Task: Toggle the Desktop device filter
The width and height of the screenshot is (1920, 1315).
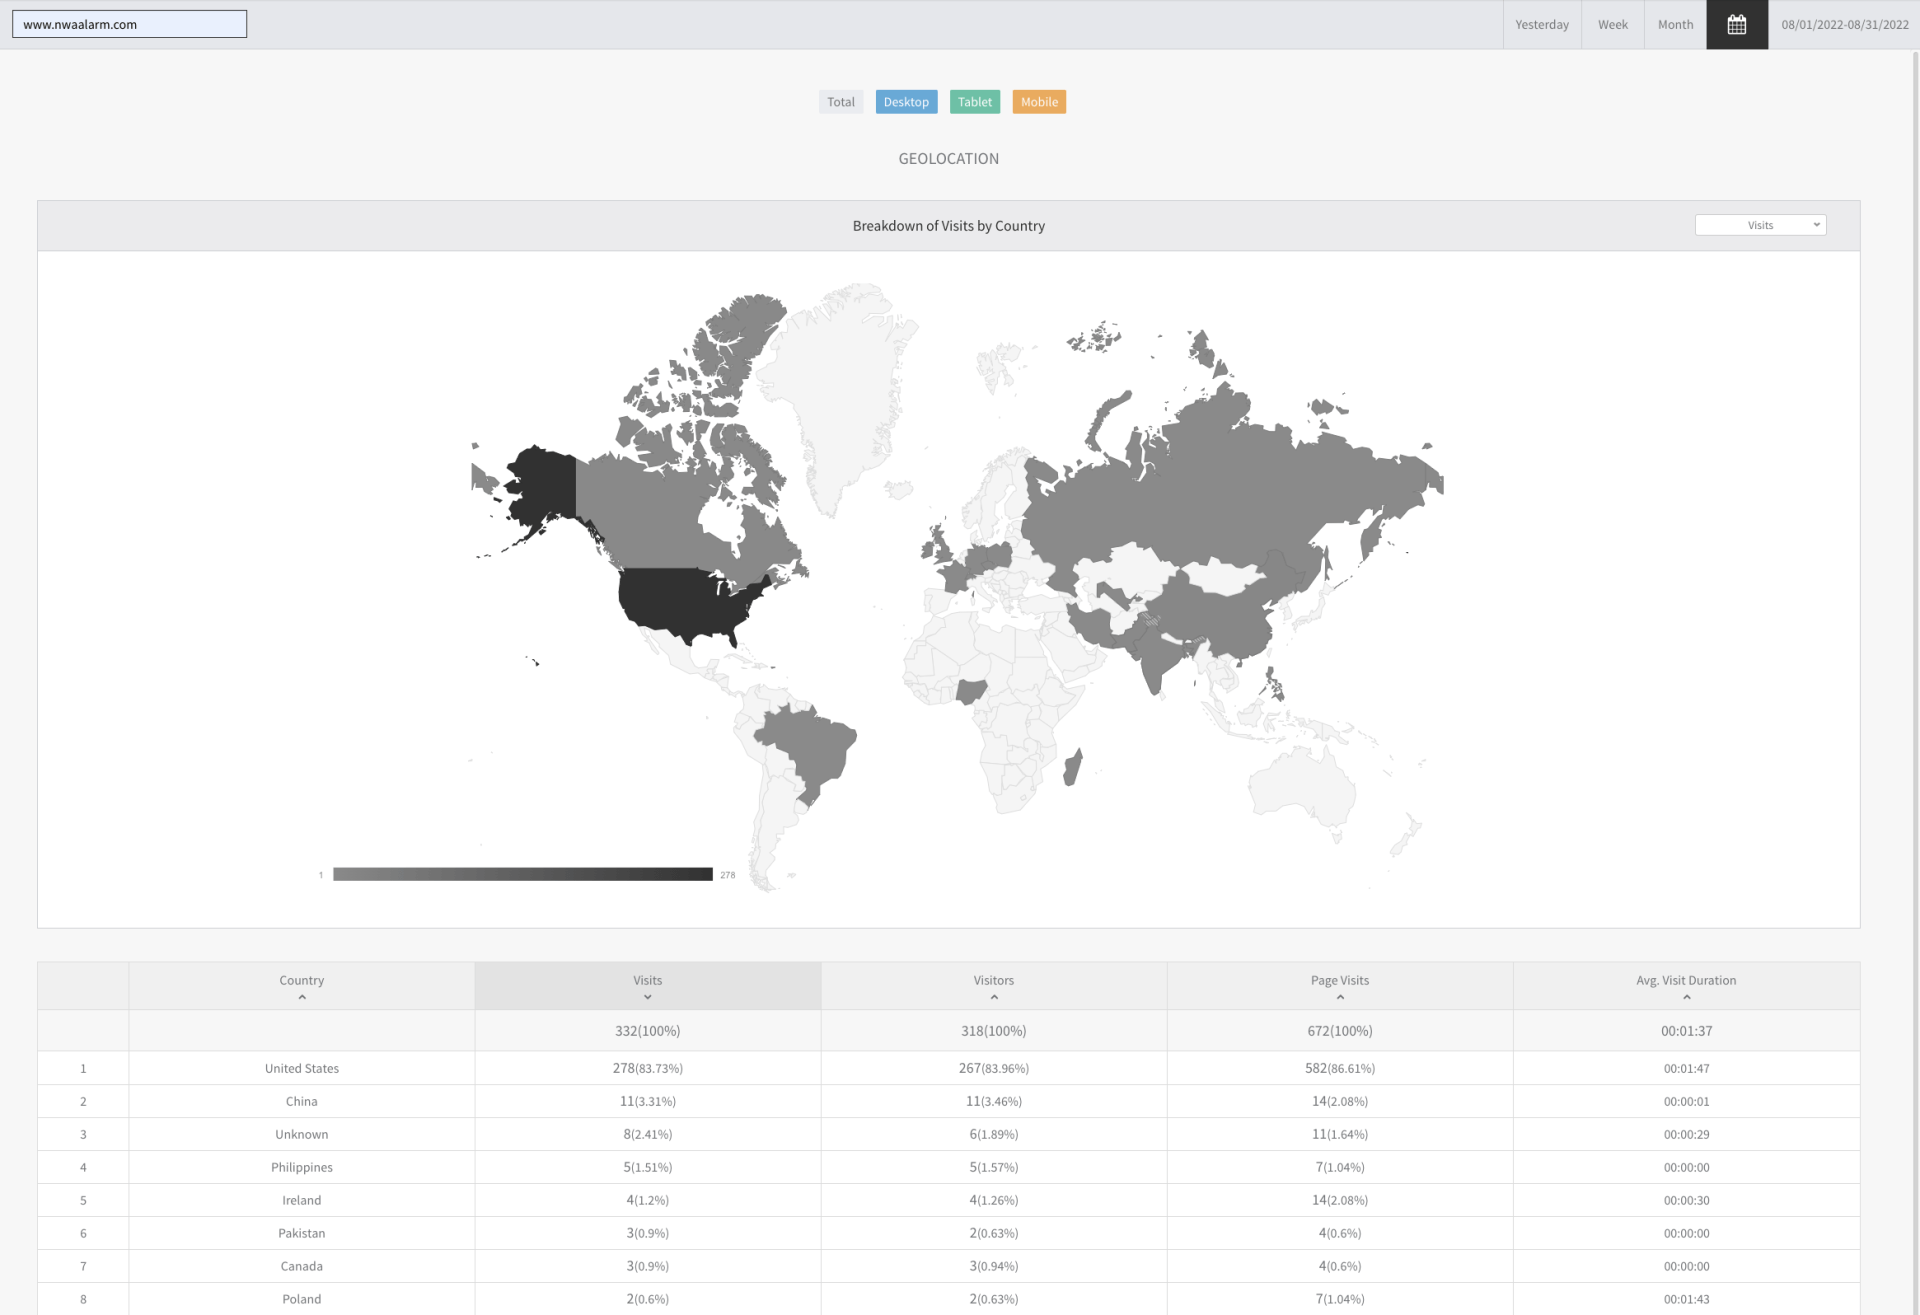Action: [x=906, y=102]
